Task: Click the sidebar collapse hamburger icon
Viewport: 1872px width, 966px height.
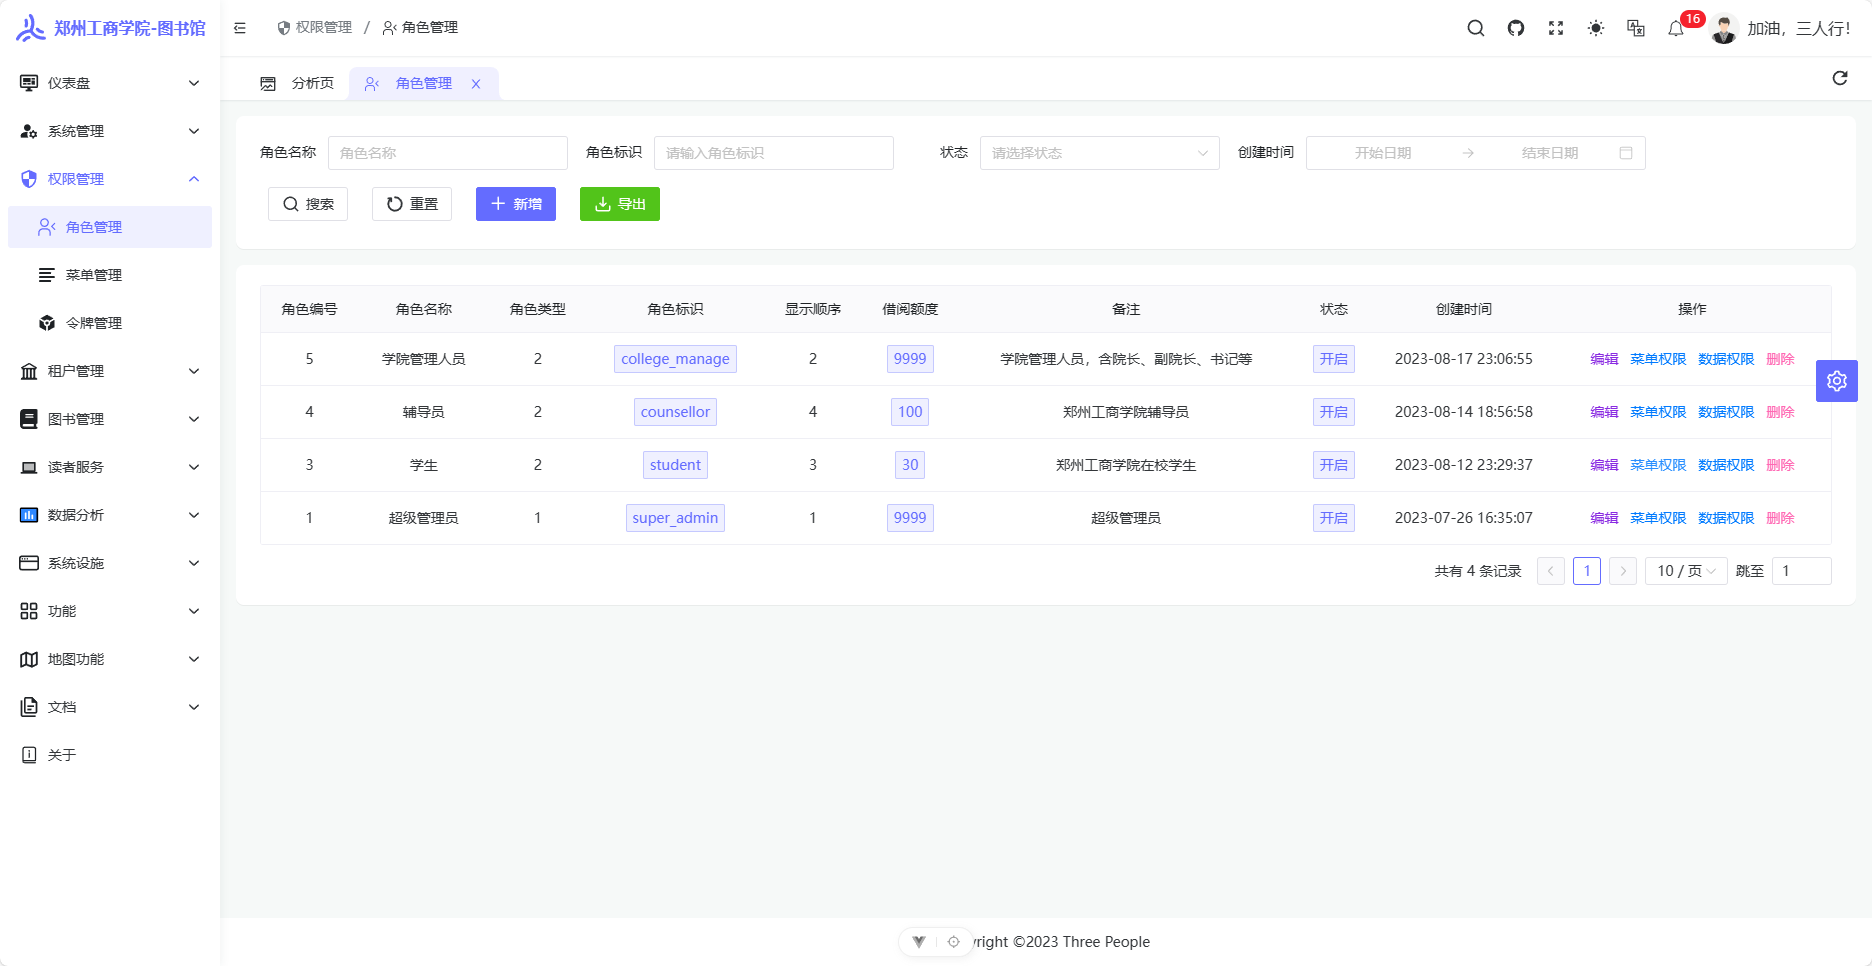Action: click(x=240, y=28)
